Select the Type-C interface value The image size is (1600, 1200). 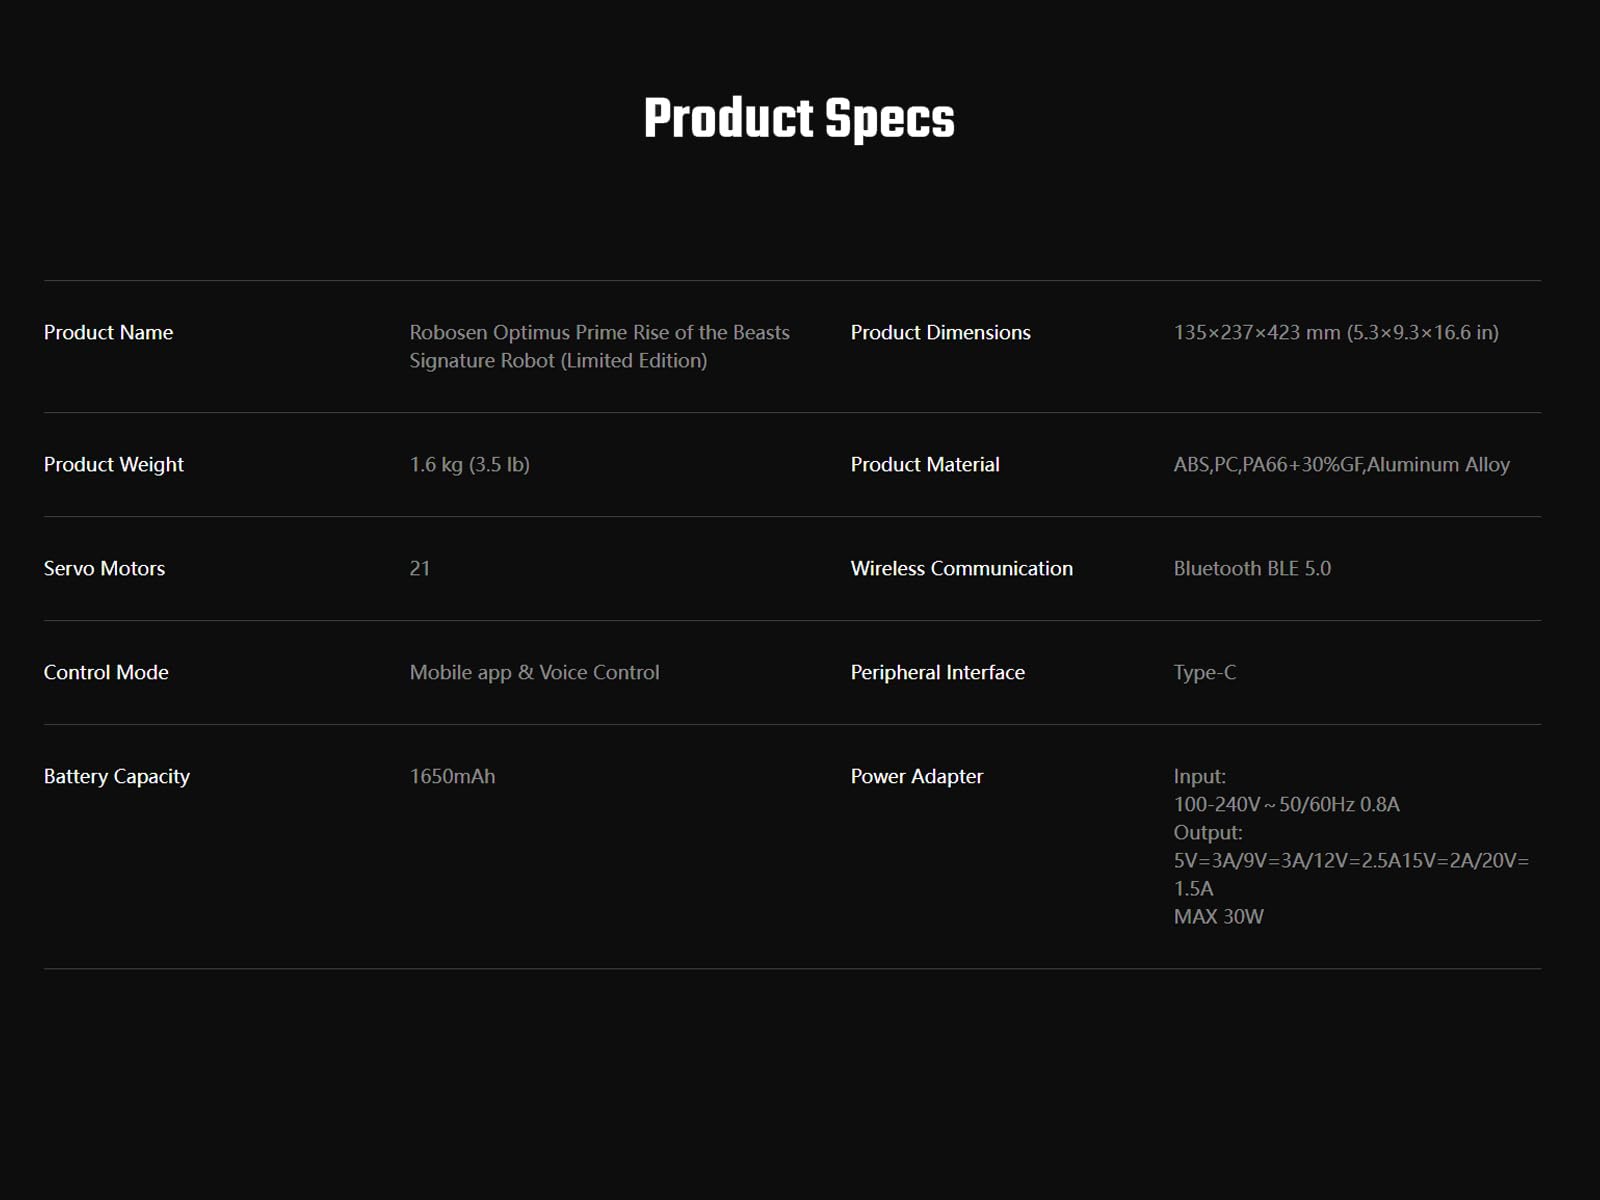[x=1205, y=673]
